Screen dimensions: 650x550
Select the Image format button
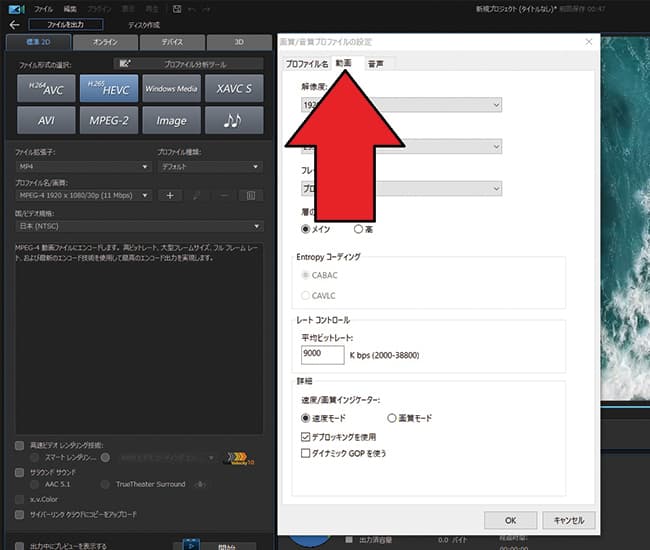(x=171, y=120)
